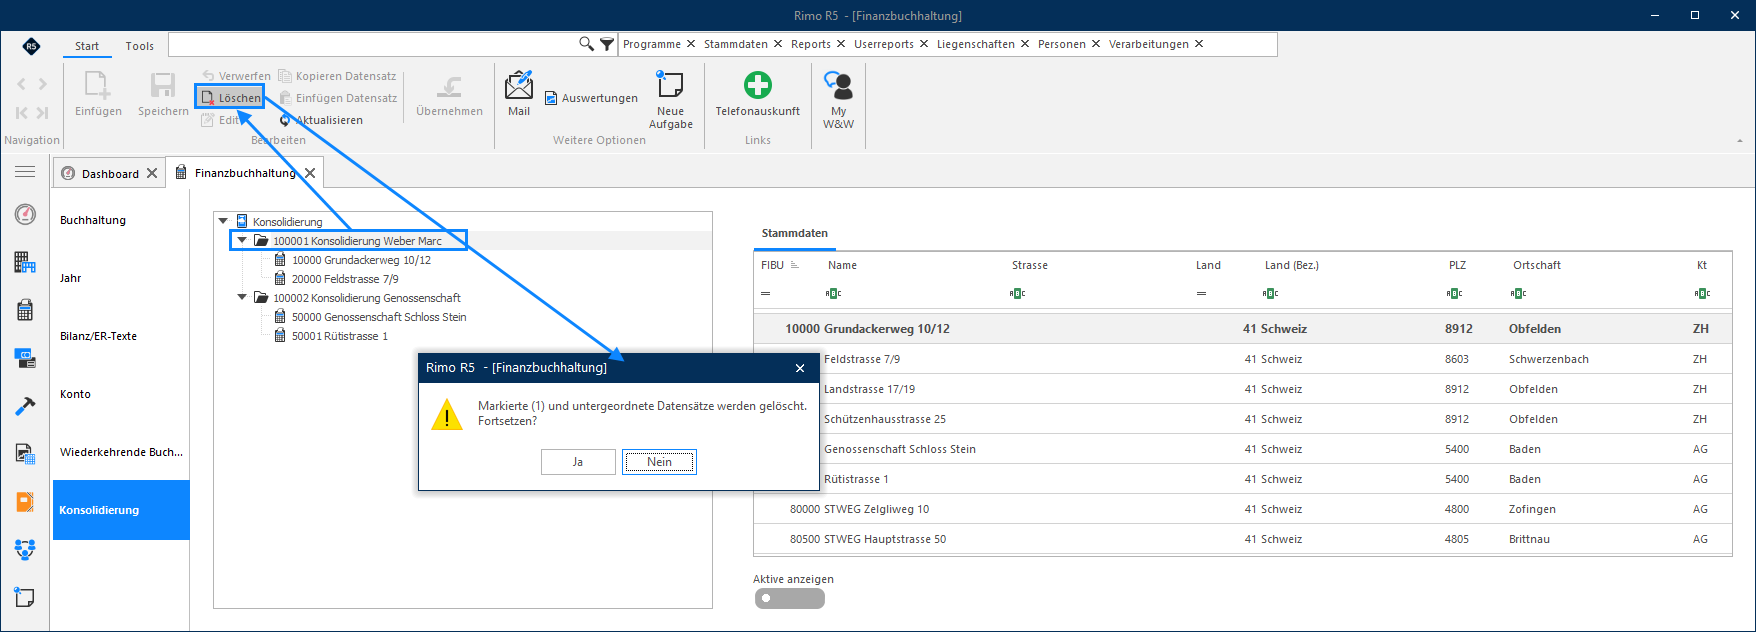This screenshot has width=1756, height=632.
Task: Open the Dashboard document tab
Action: click(110, 173)
